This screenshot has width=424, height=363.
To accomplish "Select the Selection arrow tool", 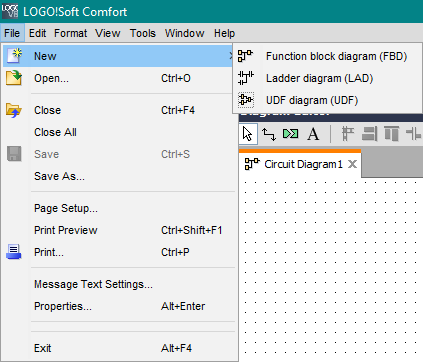I will click(248, 134).
